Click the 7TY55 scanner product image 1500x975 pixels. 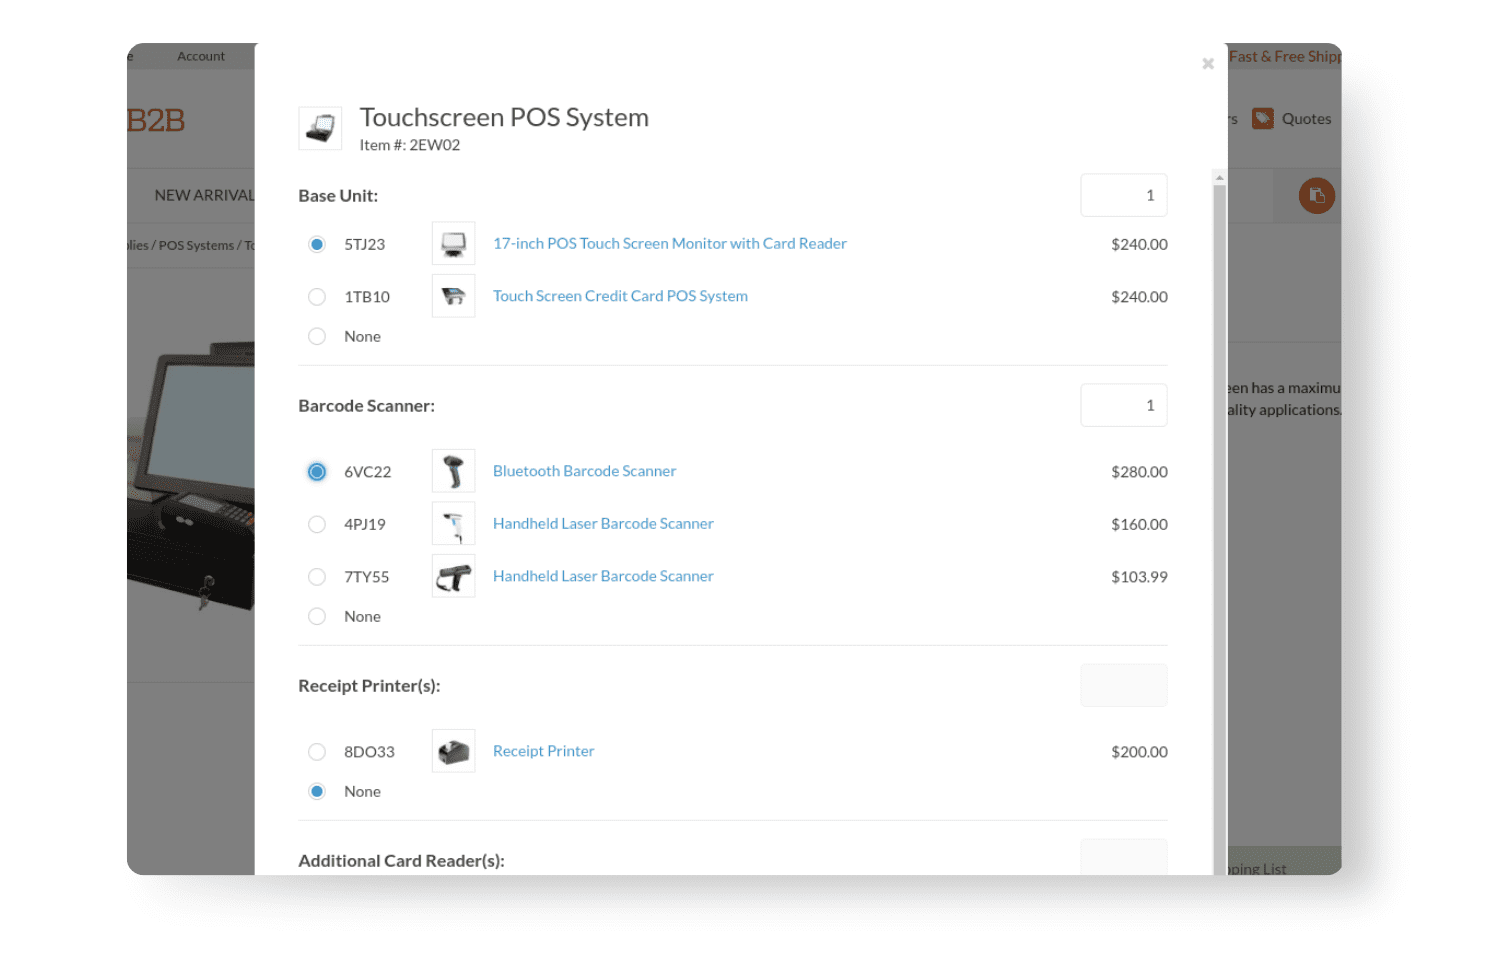click(453, 577)
